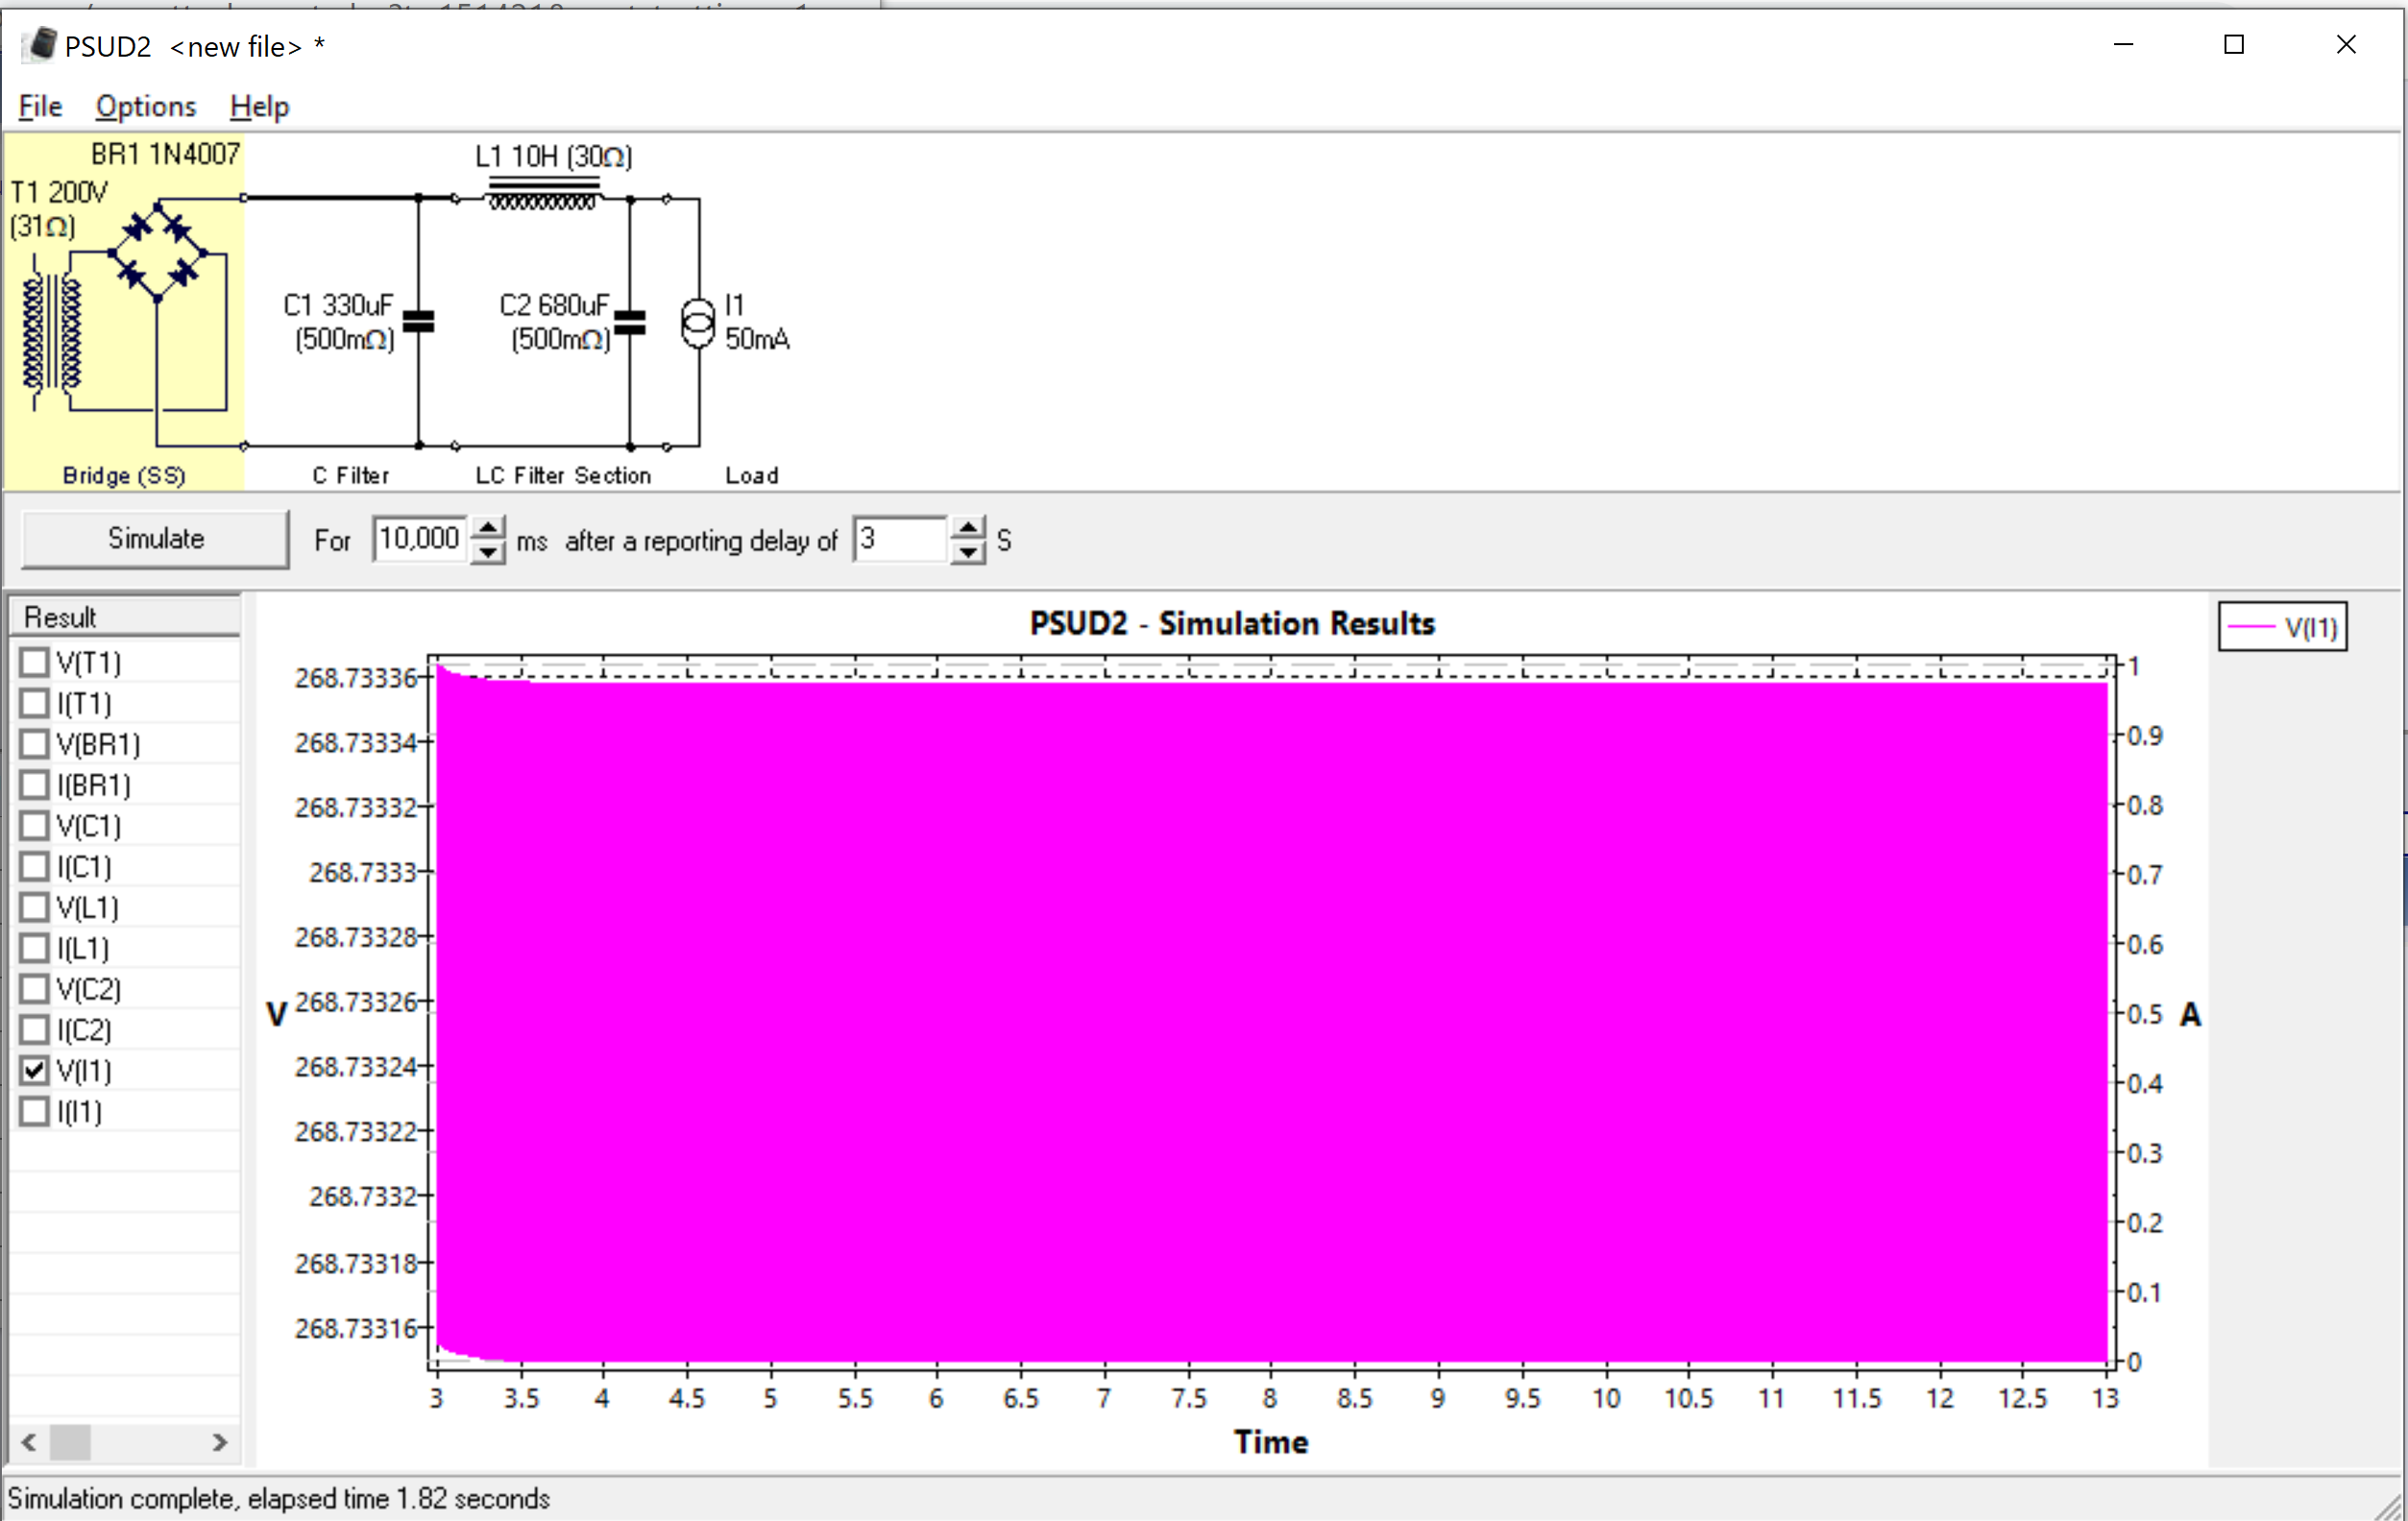Select the L1 10H inductor symbol

[543, 193]
